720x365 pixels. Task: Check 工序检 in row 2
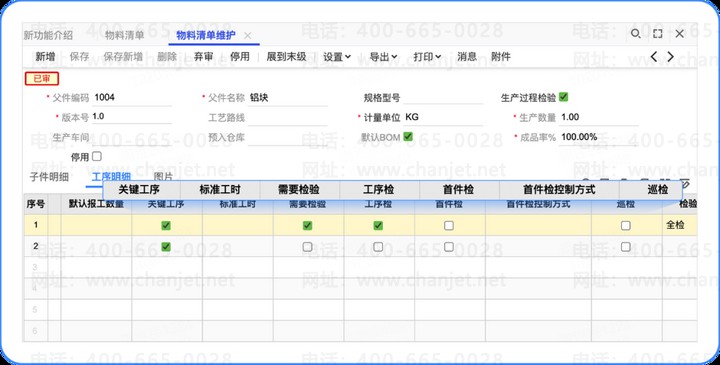378,247
